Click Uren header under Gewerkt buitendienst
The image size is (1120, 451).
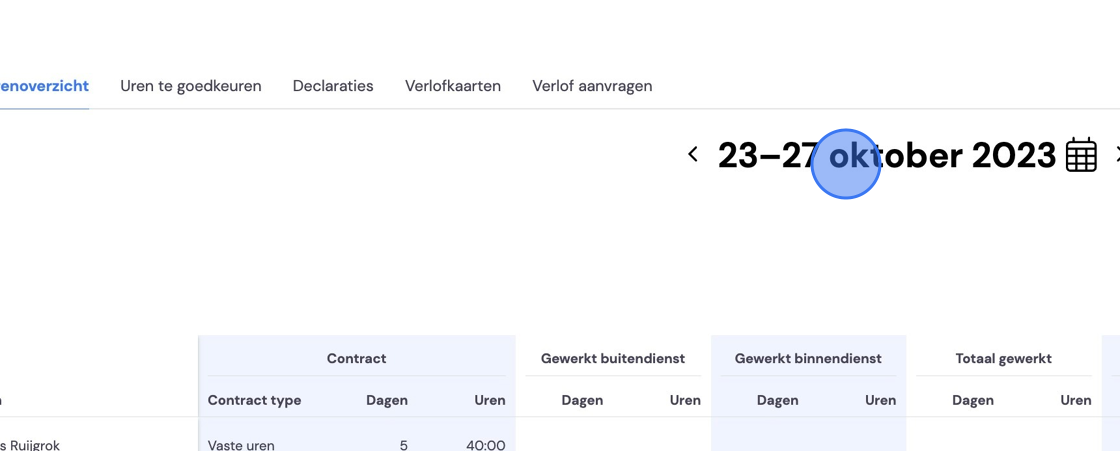(x=685, y=400)
